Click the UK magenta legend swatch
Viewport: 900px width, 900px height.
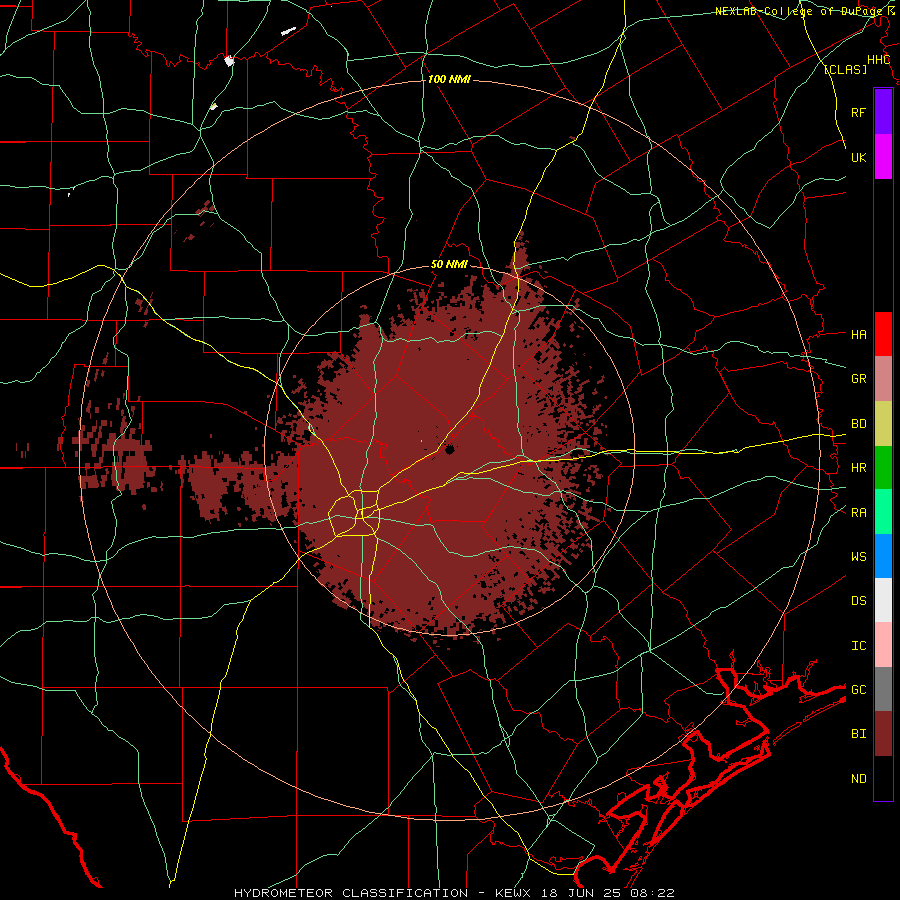tap(883, 157)
